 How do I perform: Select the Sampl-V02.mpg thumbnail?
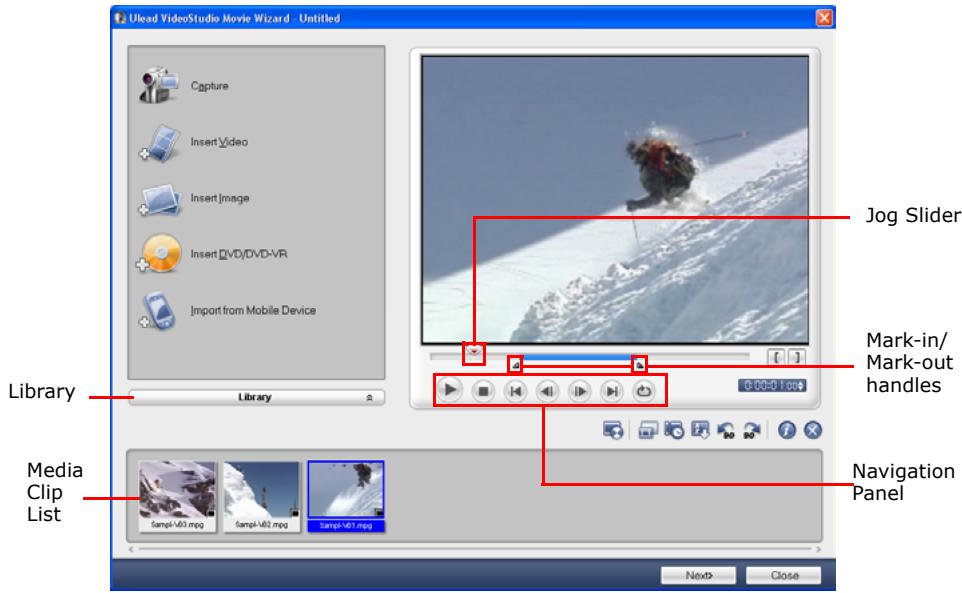click(x=262, y=495)
